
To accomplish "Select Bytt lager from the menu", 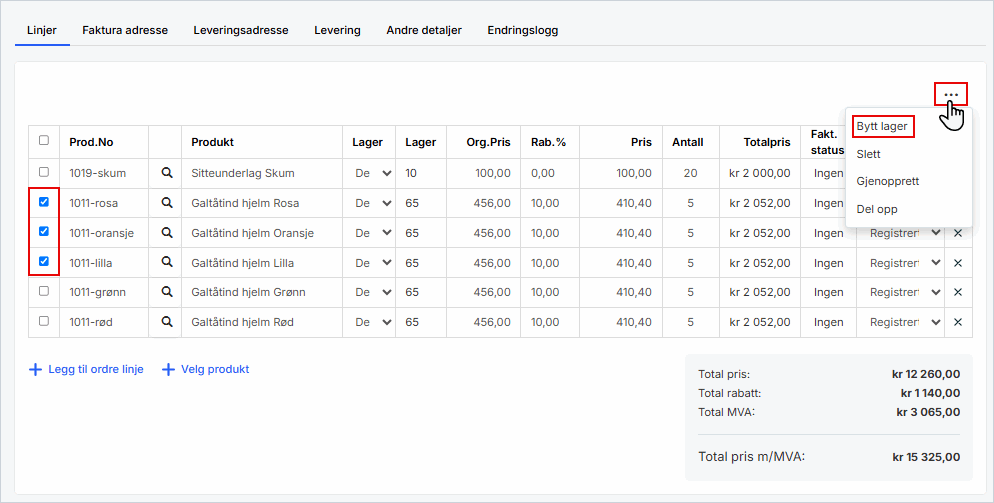I will 882,127.
